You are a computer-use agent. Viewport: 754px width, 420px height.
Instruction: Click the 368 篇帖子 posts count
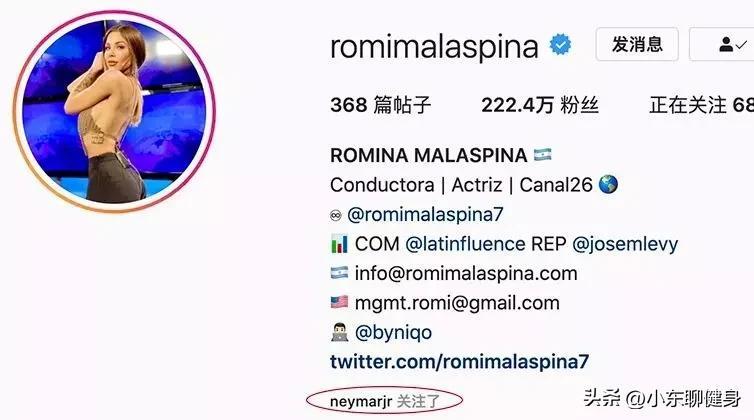tap(380, 105)
